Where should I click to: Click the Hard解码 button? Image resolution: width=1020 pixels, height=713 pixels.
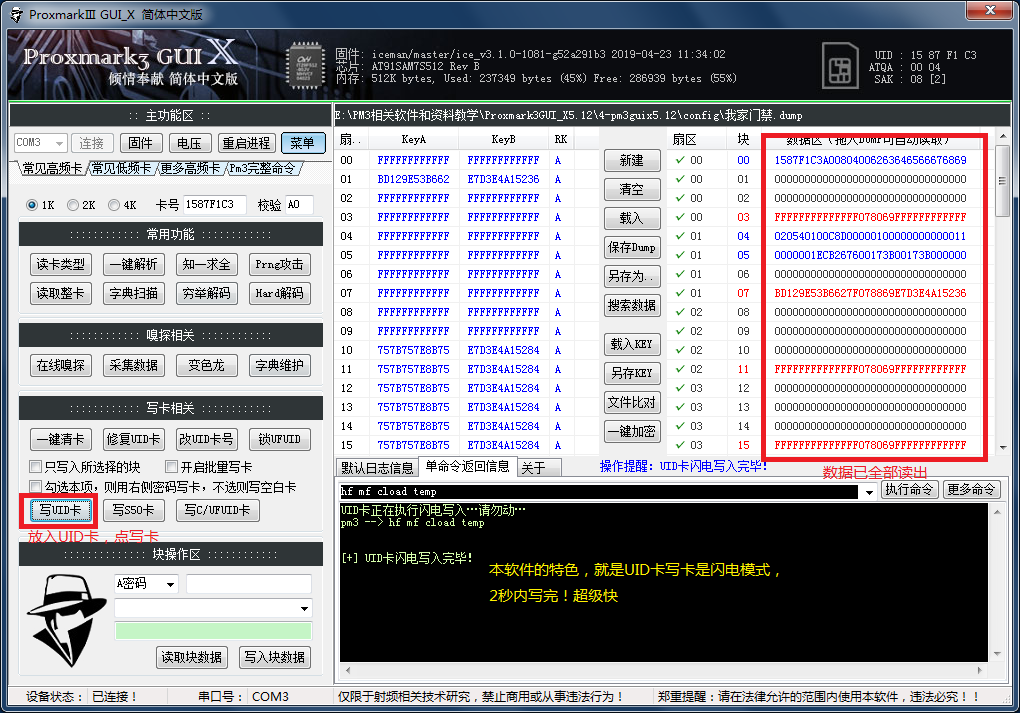[279, 293]
